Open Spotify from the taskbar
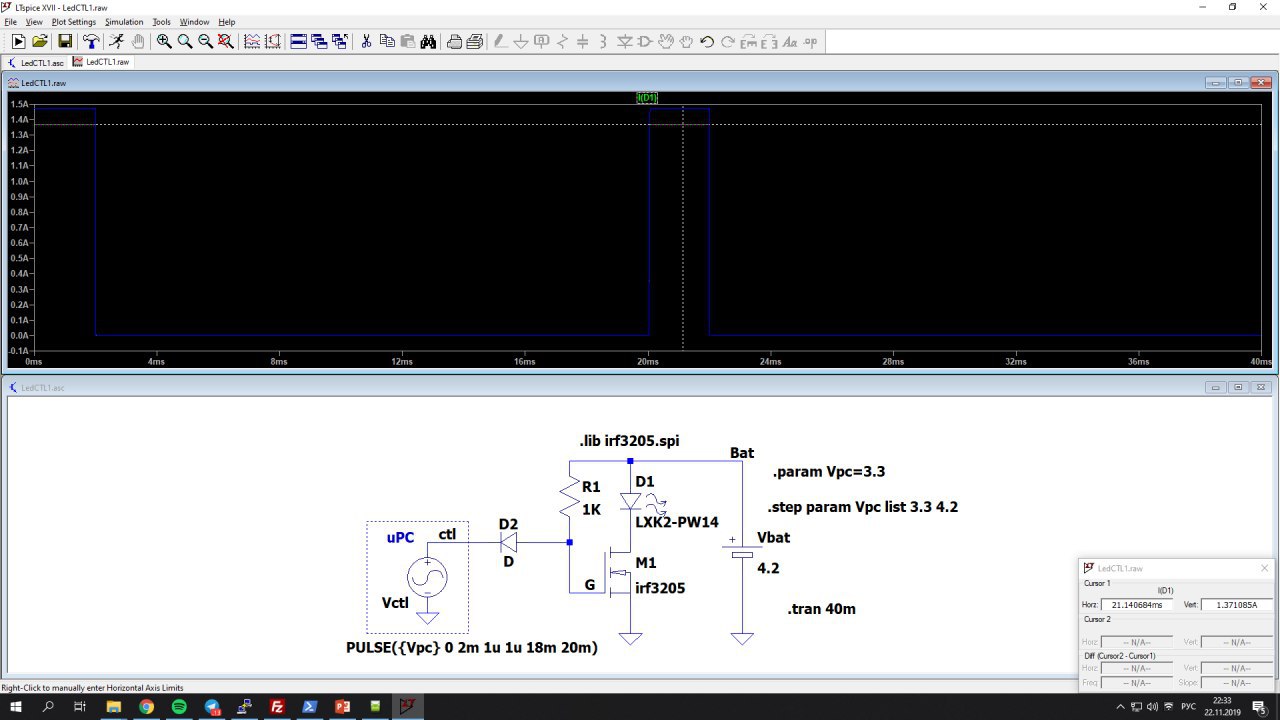 (179, 707)
